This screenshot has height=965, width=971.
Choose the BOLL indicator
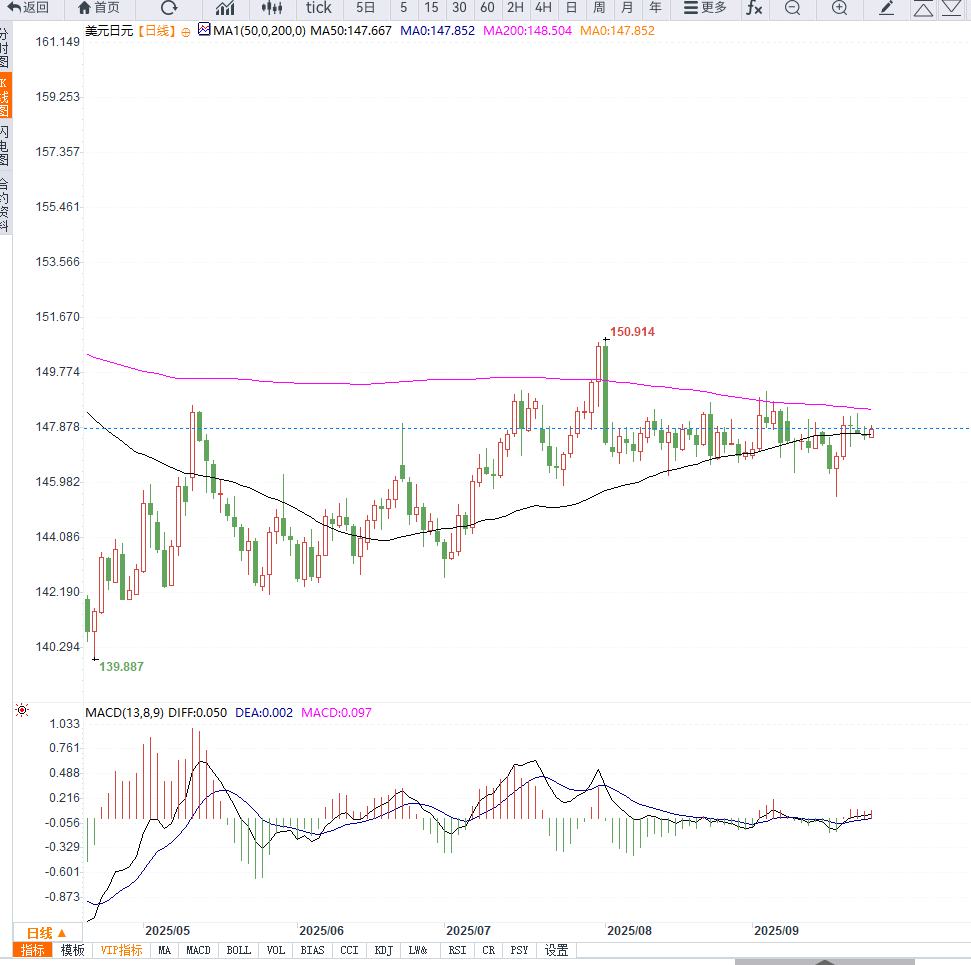pos(238,950)
